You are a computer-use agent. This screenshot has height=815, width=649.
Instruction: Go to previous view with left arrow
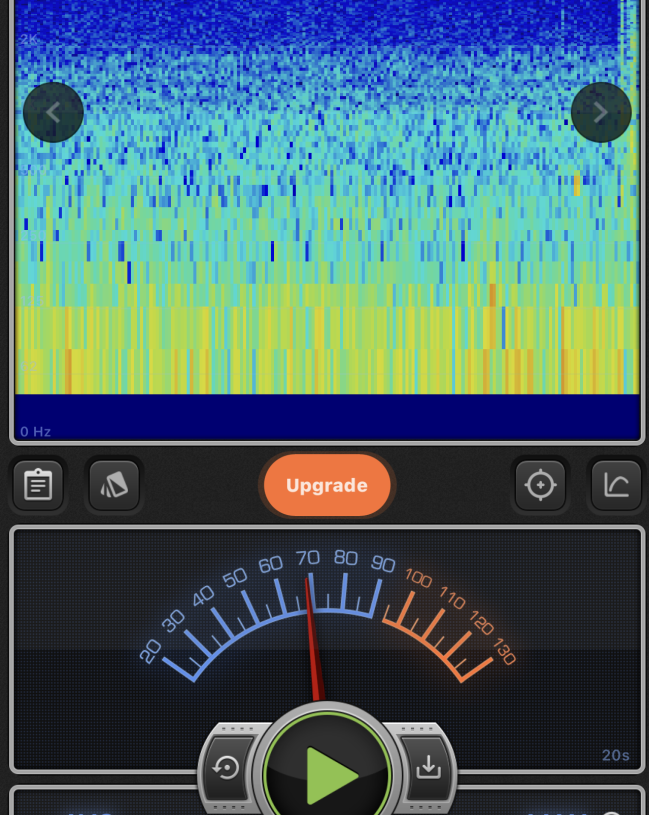(x=53, y=112)
